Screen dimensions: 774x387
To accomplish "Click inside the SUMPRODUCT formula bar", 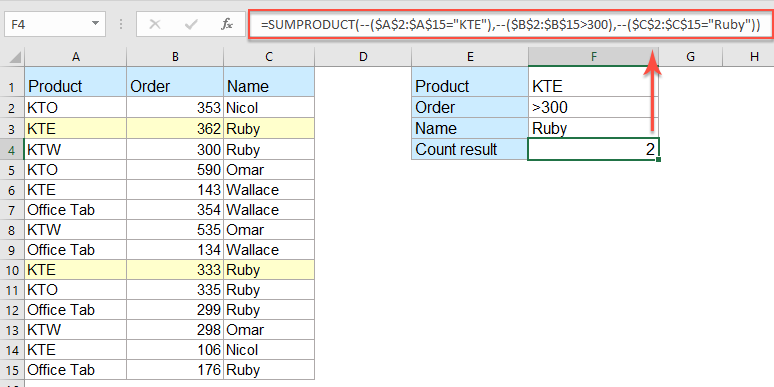I will coord(509,24).
